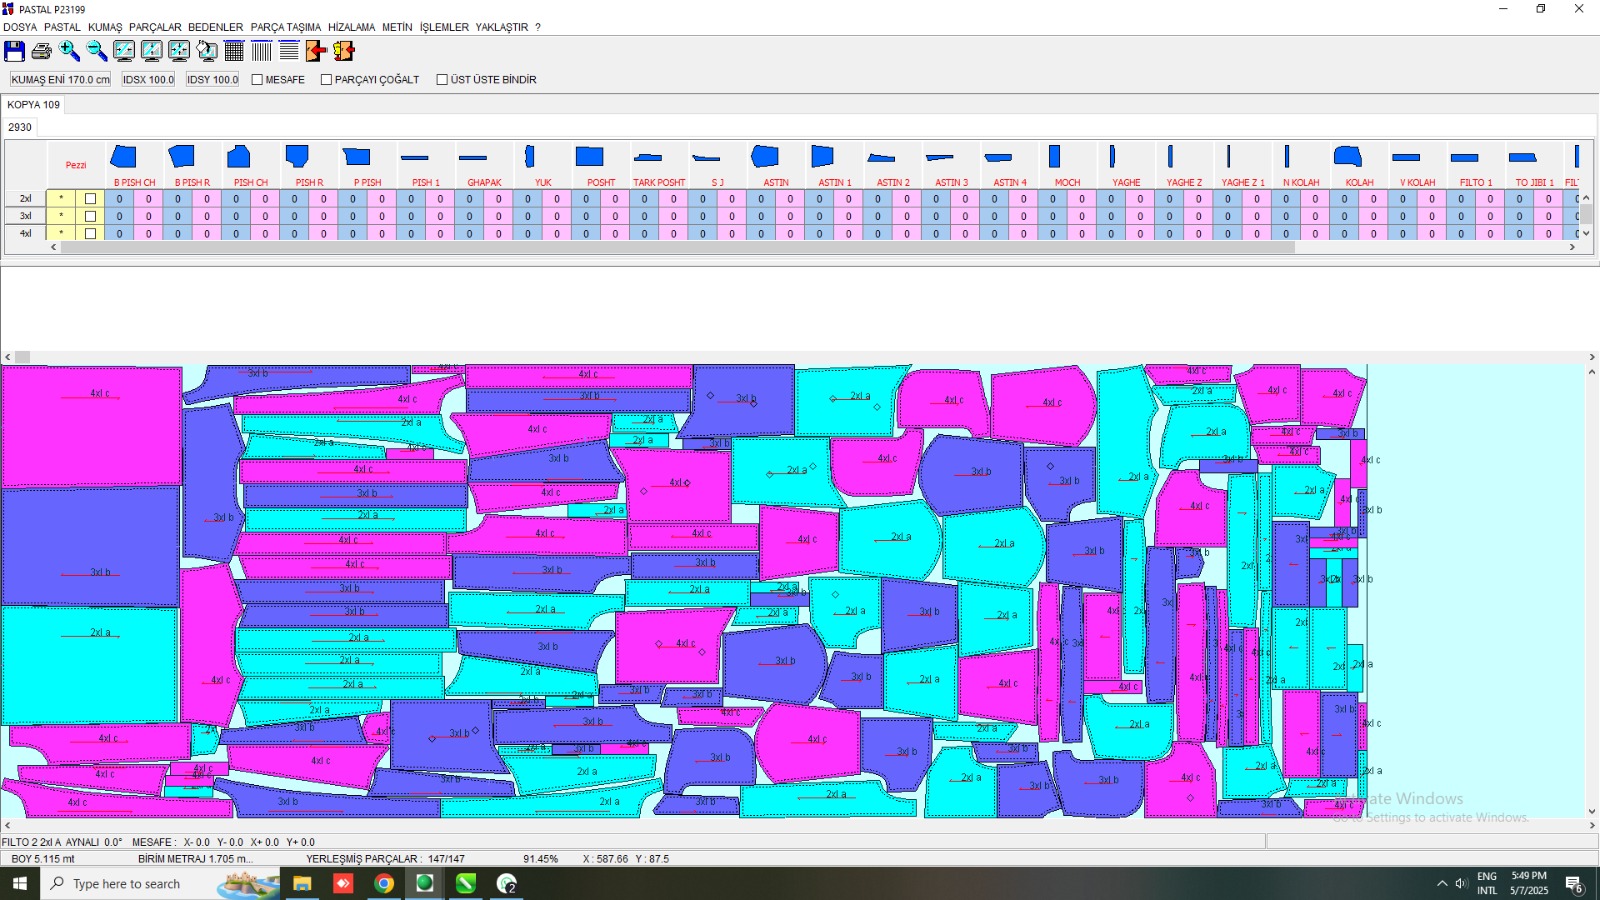This screenshot has height=900, width=1600.
Task: Click the exit door icon with red arrow
Action: point(316,51)
